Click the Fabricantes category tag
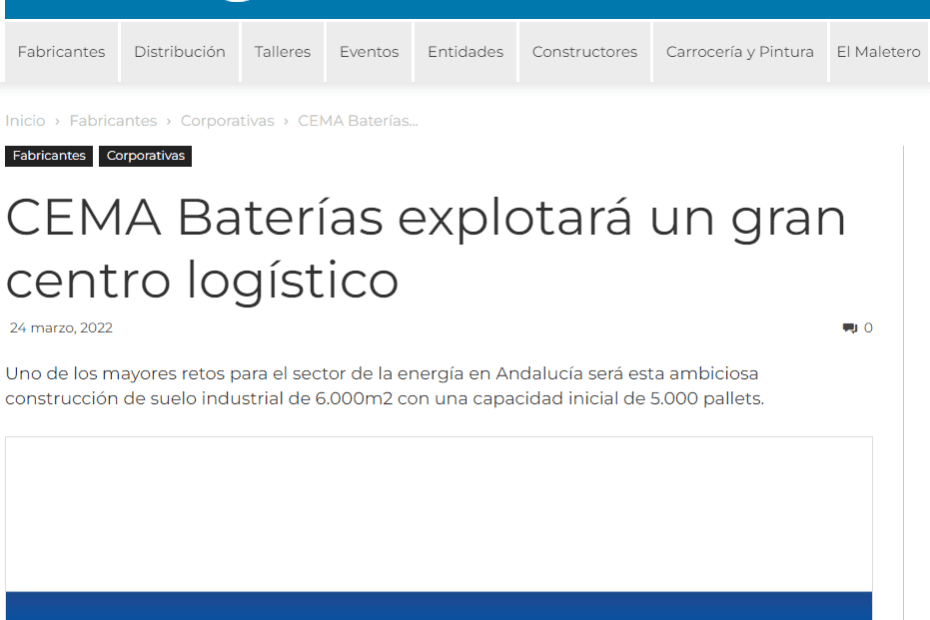The width and height of the screenshot is (930, 620). coord(49,156)
